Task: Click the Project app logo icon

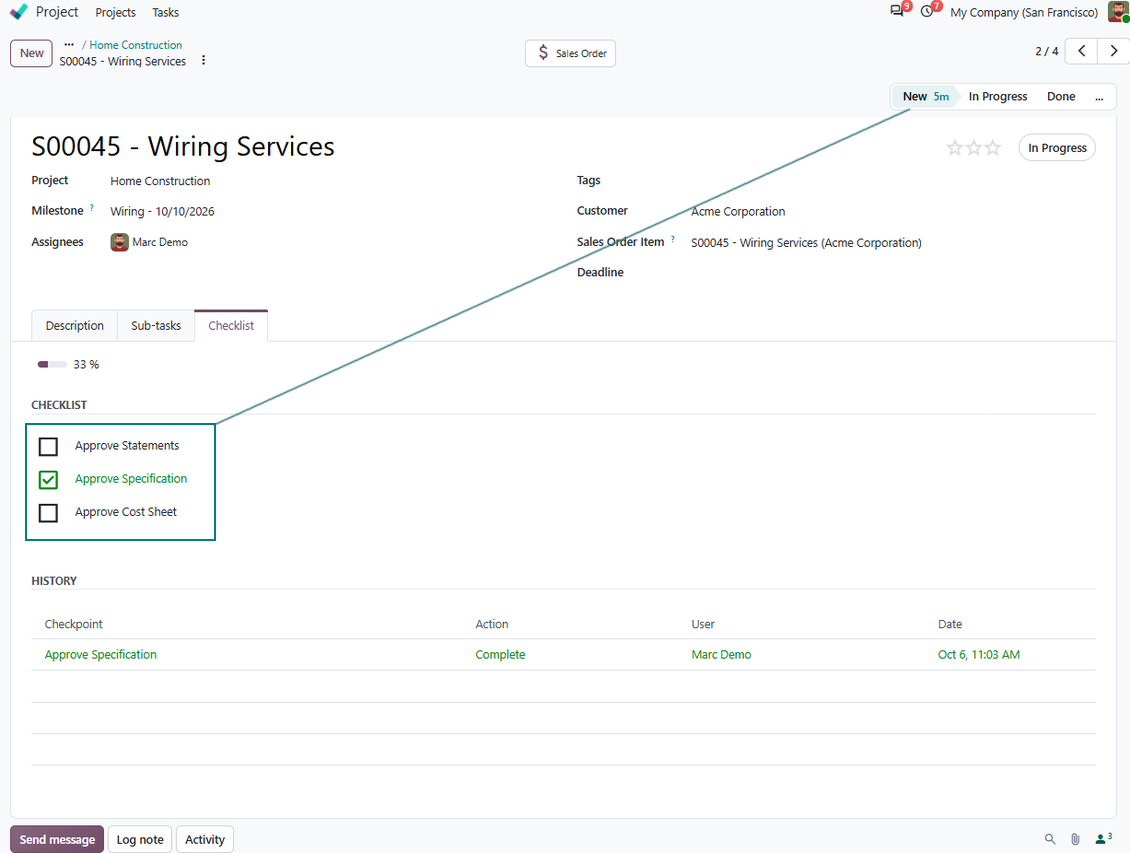Action: [x=19, y=12]
